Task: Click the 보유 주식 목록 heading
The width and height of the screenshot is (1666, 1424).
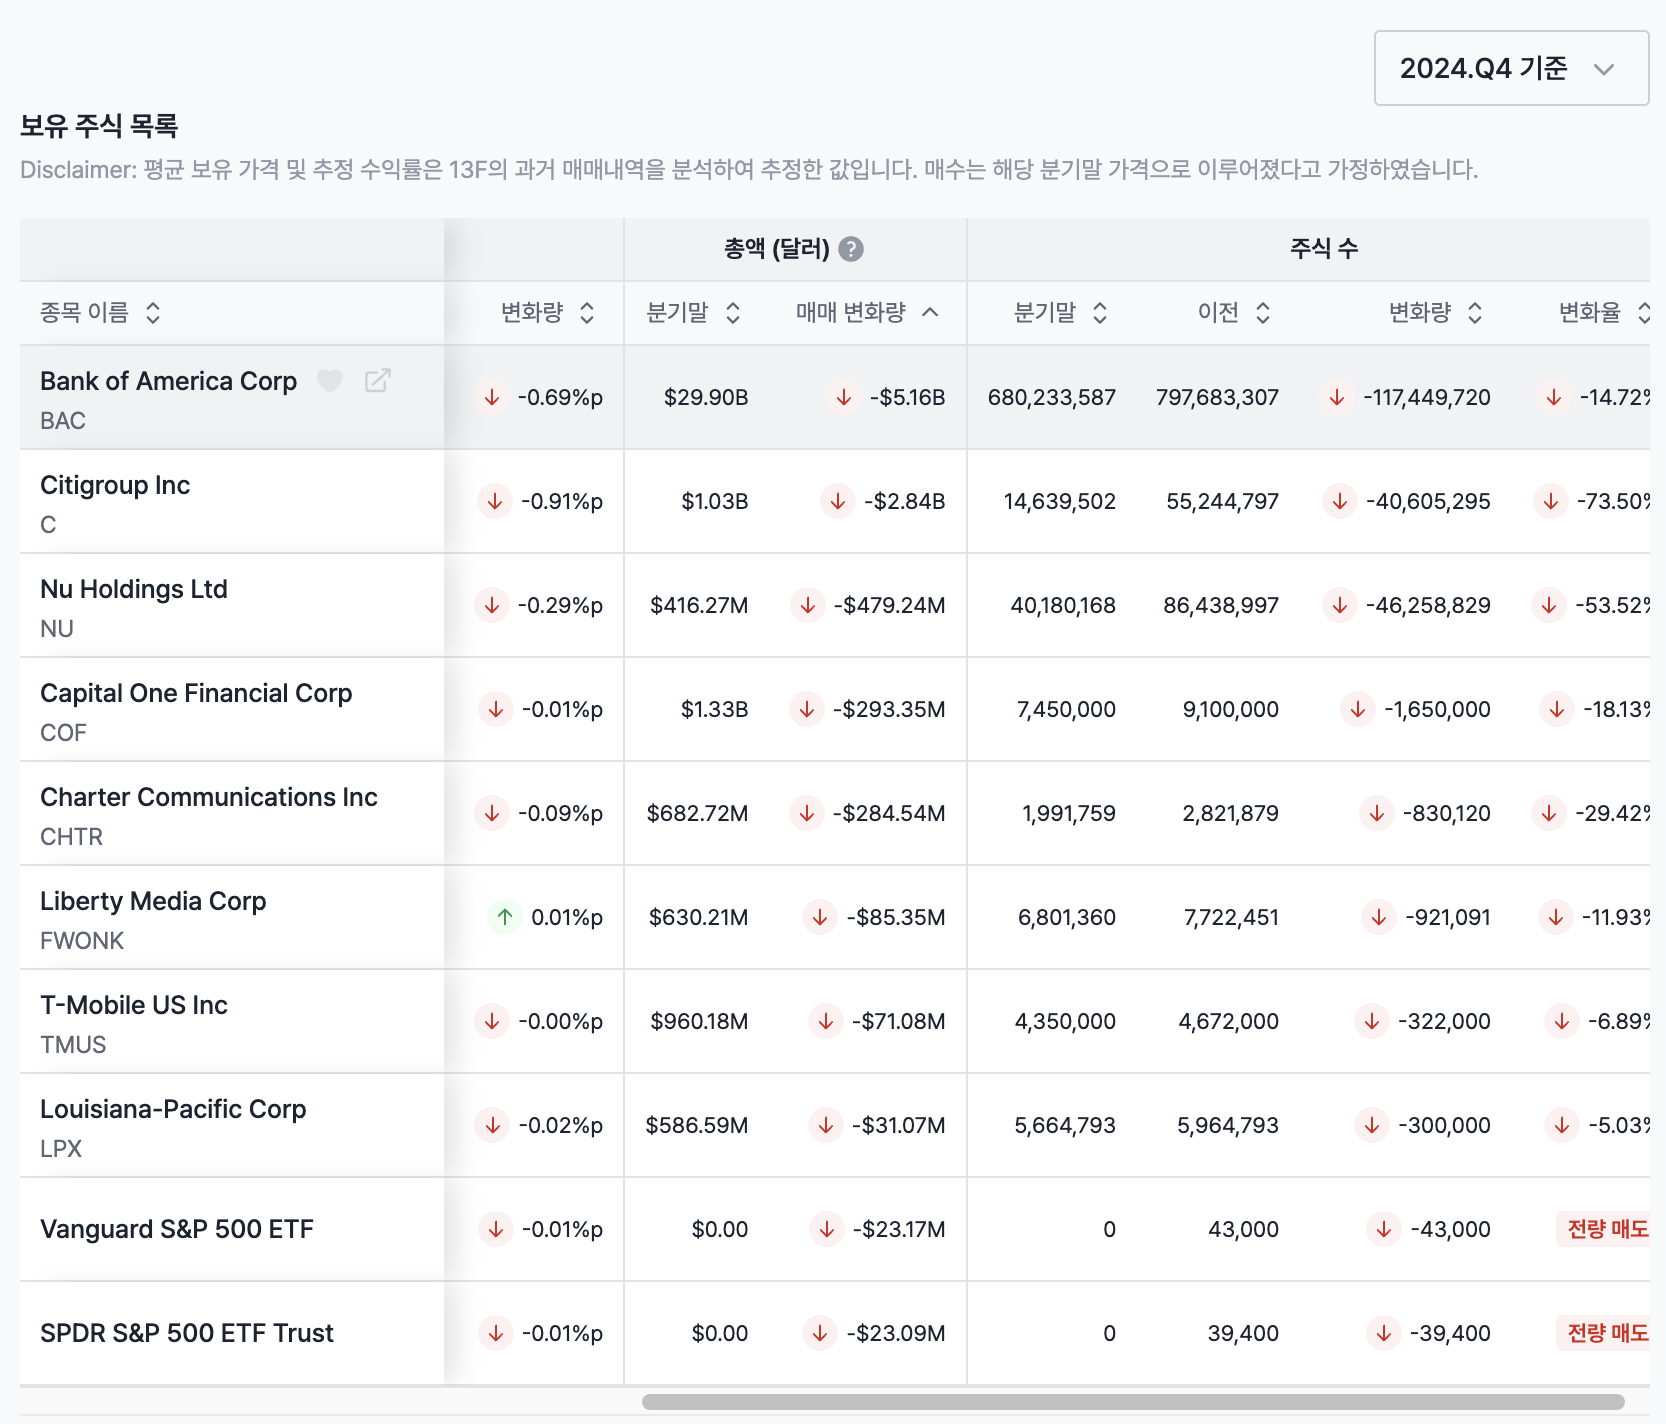Action: coord(99,126)
